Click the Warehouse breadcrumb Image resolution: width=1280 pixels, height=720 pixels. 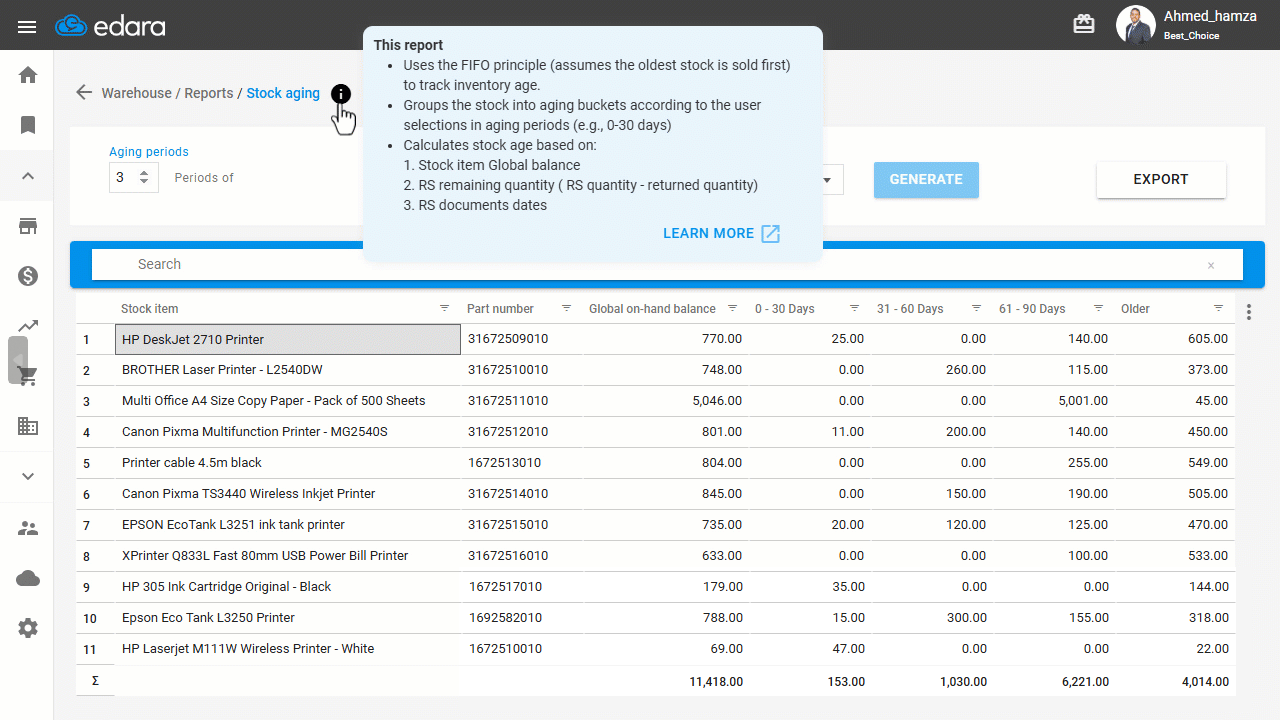click(136, 93)
